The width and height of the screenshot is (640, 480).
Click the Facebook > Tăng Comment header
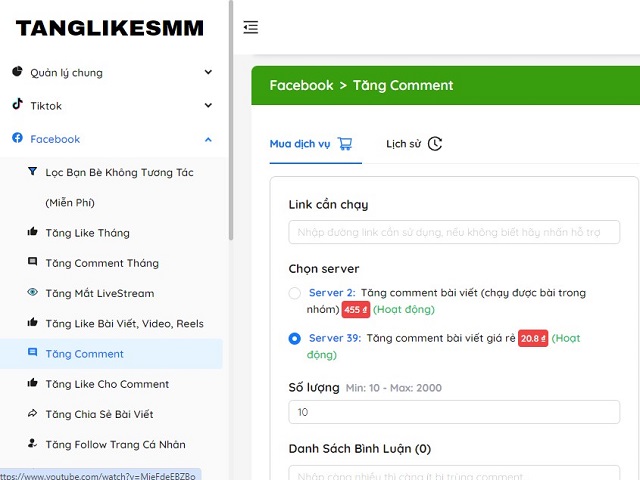tap(361, 85)
